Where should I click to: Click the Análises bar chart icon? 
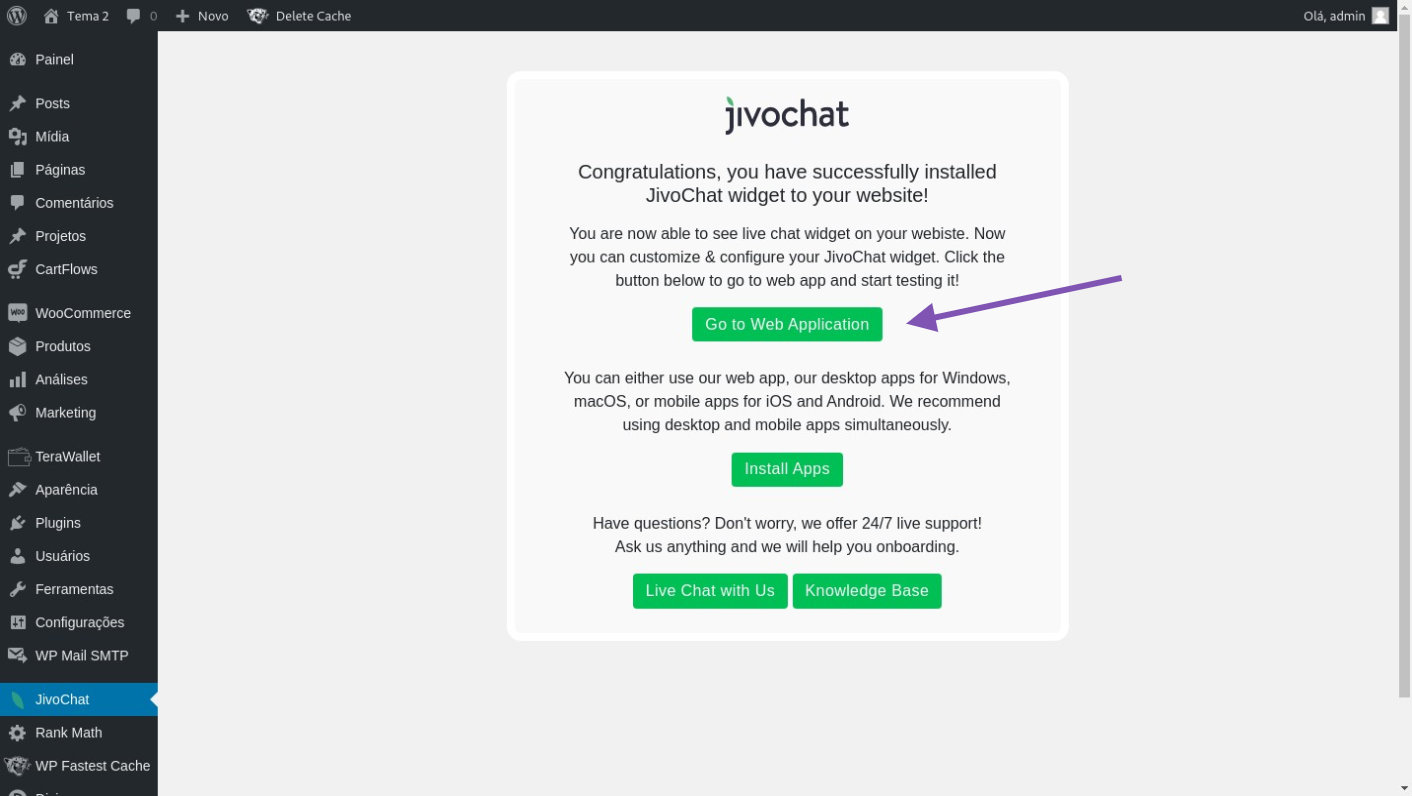[17, 380]
